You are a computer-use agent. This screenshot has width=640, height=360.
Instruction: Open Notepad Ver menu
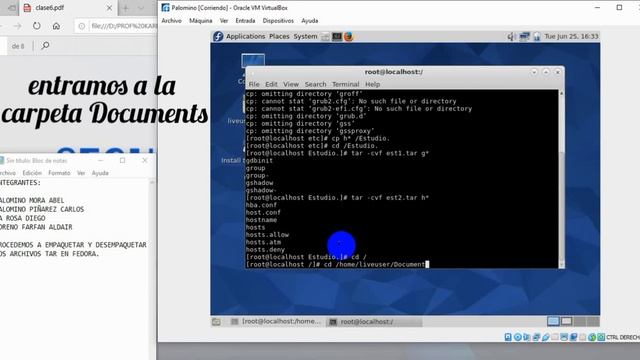pos(81,173)
